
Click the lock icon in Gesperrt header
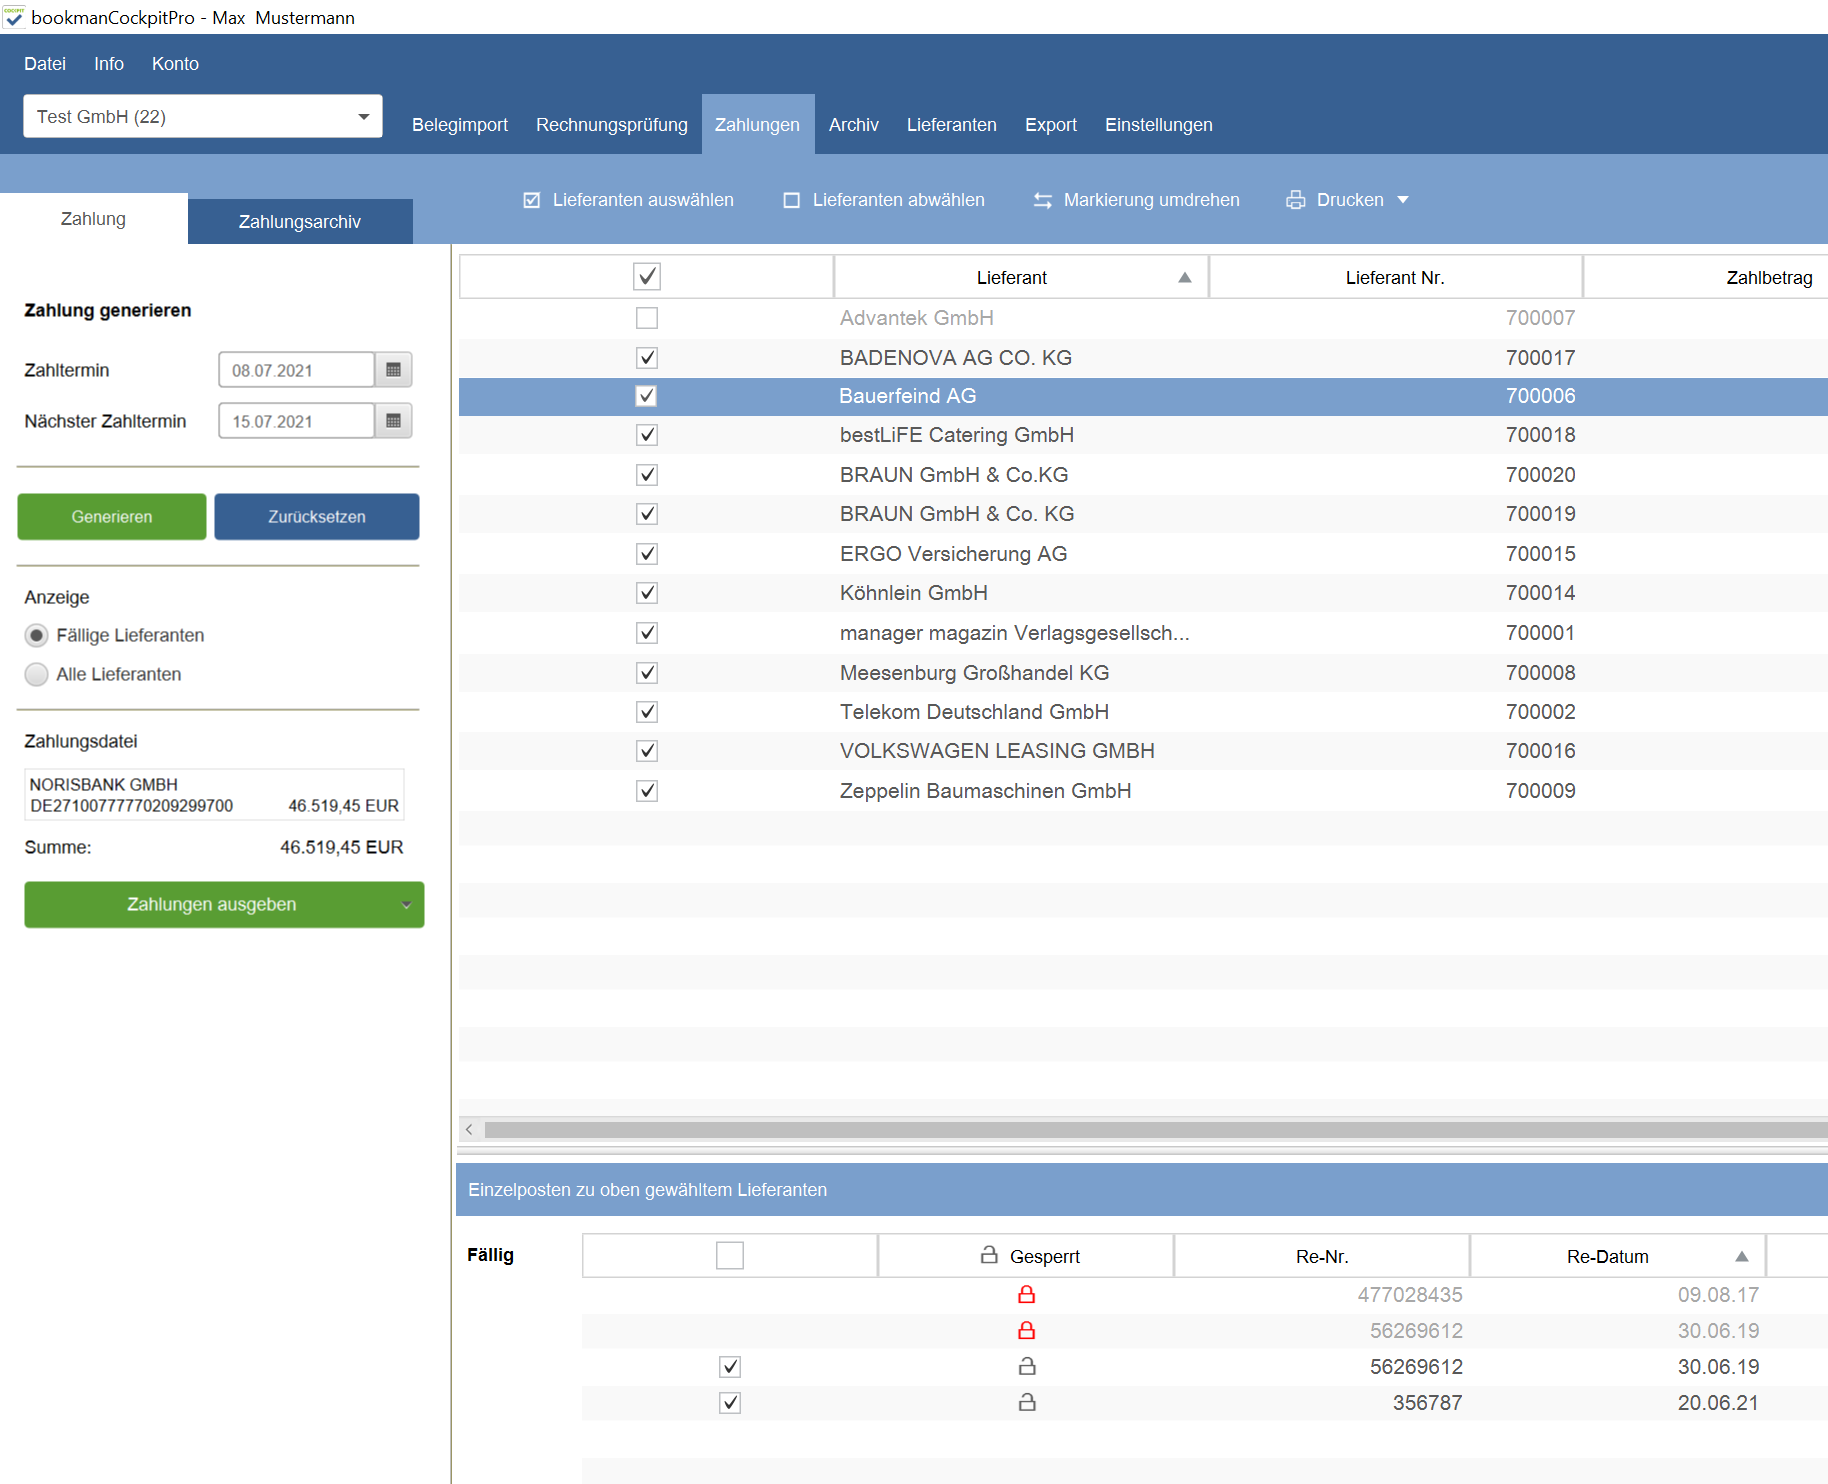coord(989,1255)
